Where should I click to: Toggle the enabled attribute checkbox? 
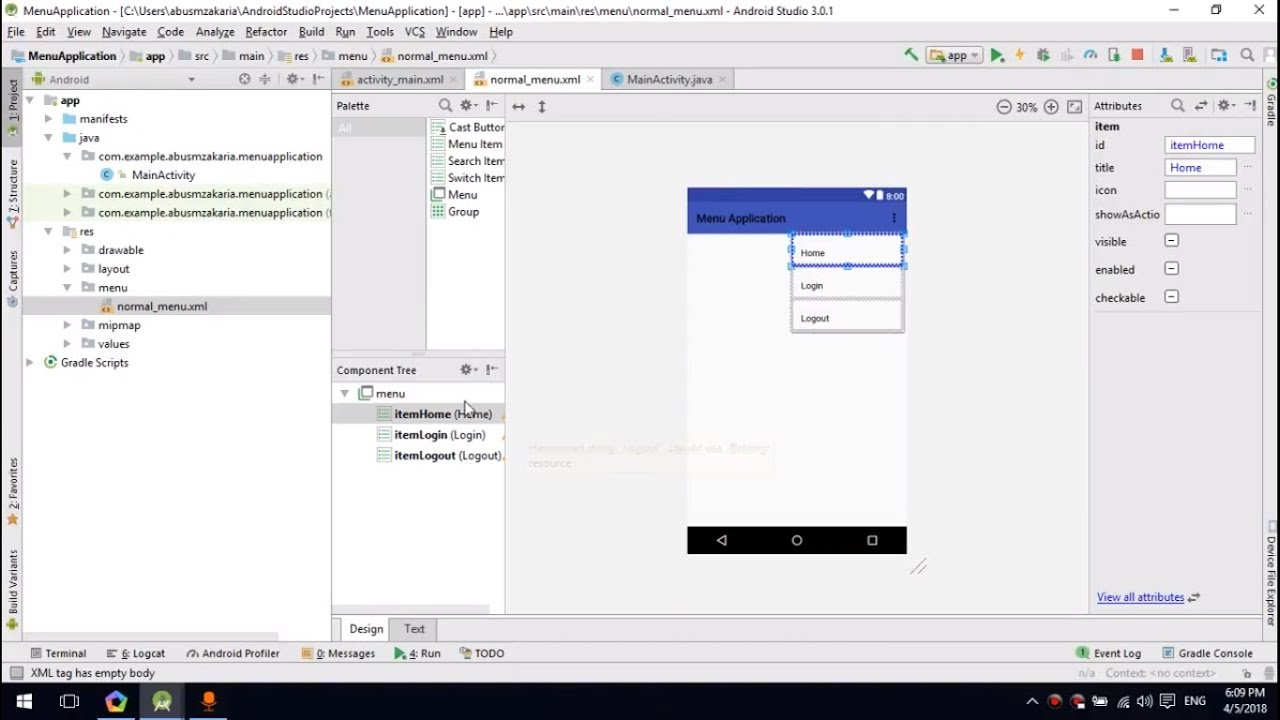tap(1171, 269)
